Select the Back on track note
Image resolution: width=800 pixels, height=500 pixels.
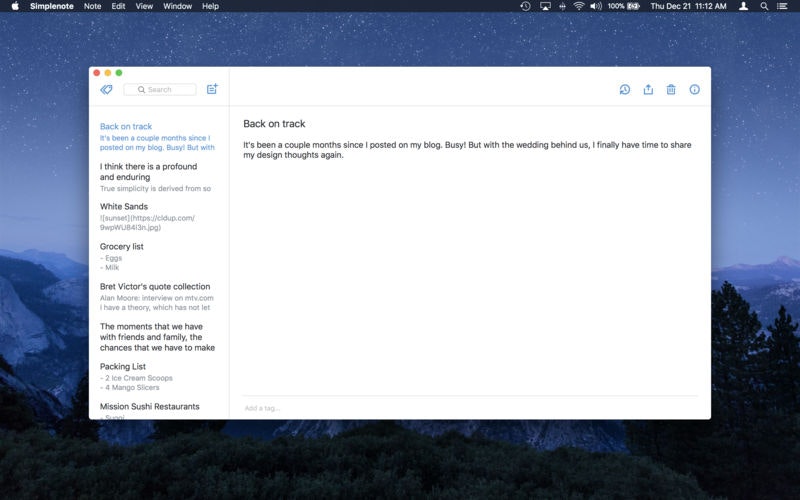pos(159,137)
